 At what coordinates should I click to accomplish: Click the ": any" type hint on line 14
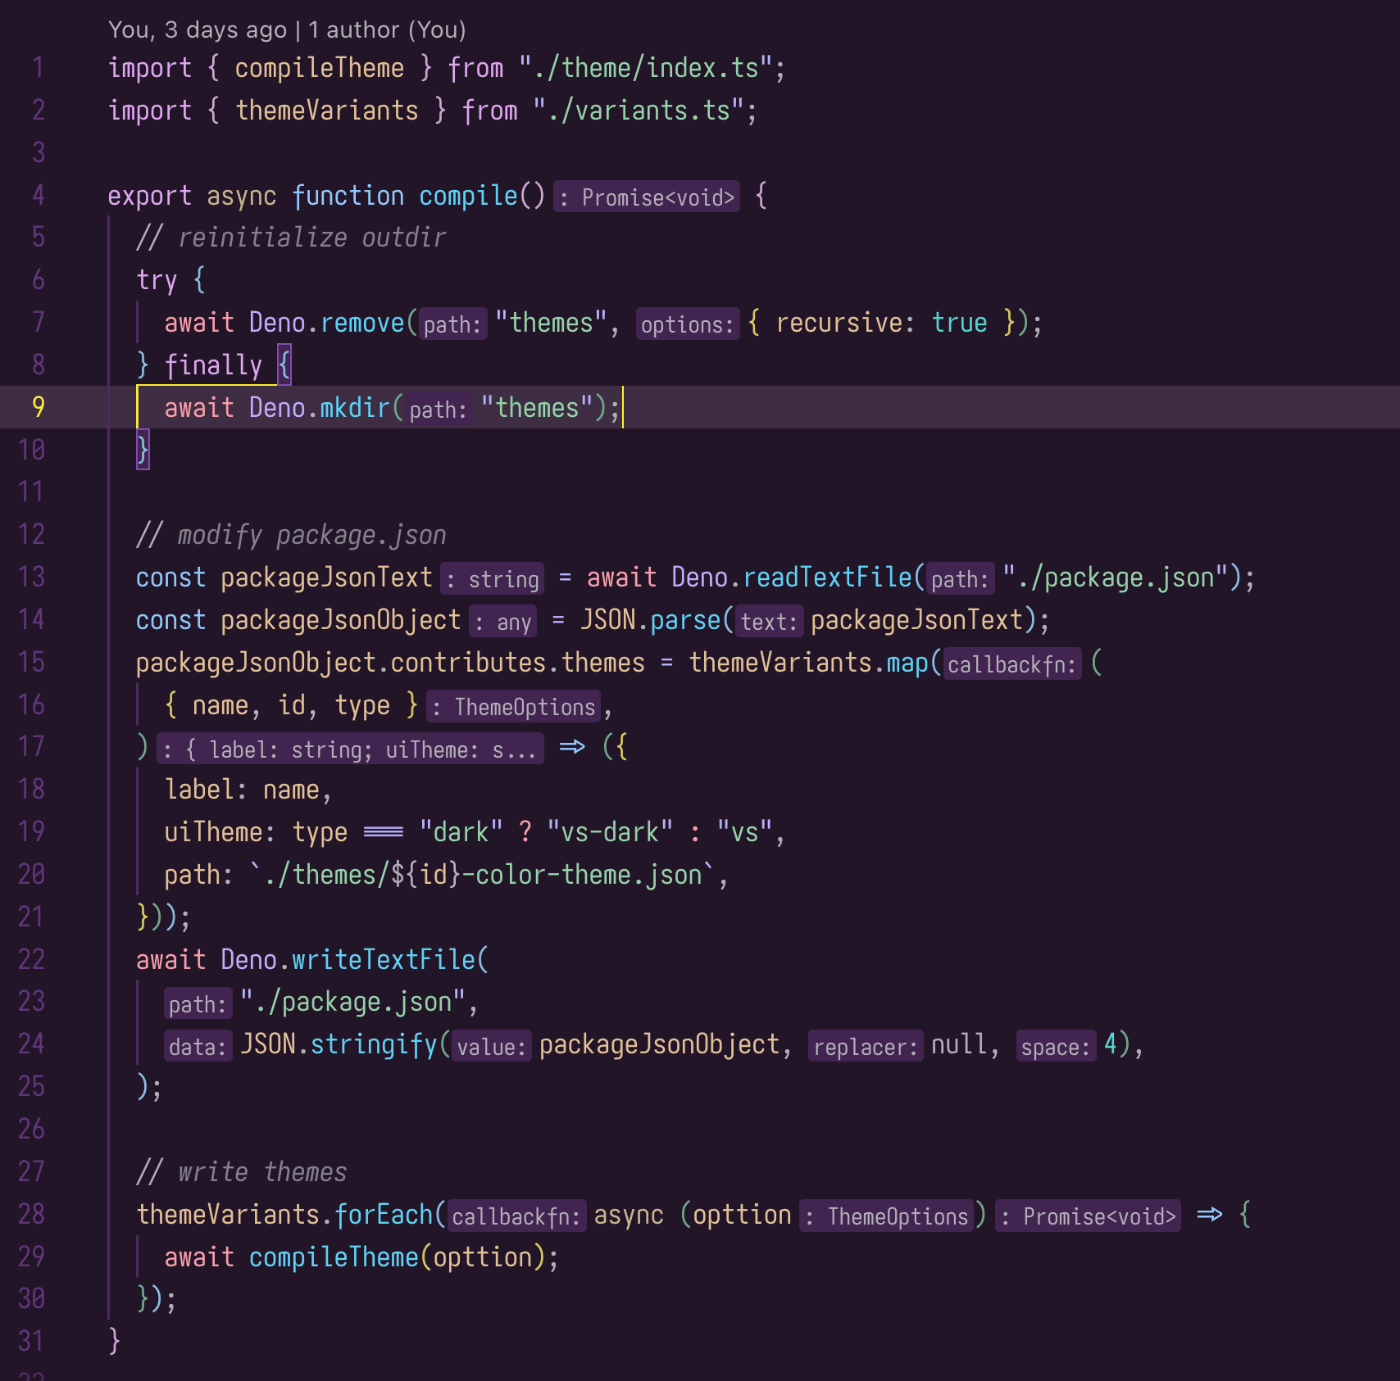tap(503, 622)
